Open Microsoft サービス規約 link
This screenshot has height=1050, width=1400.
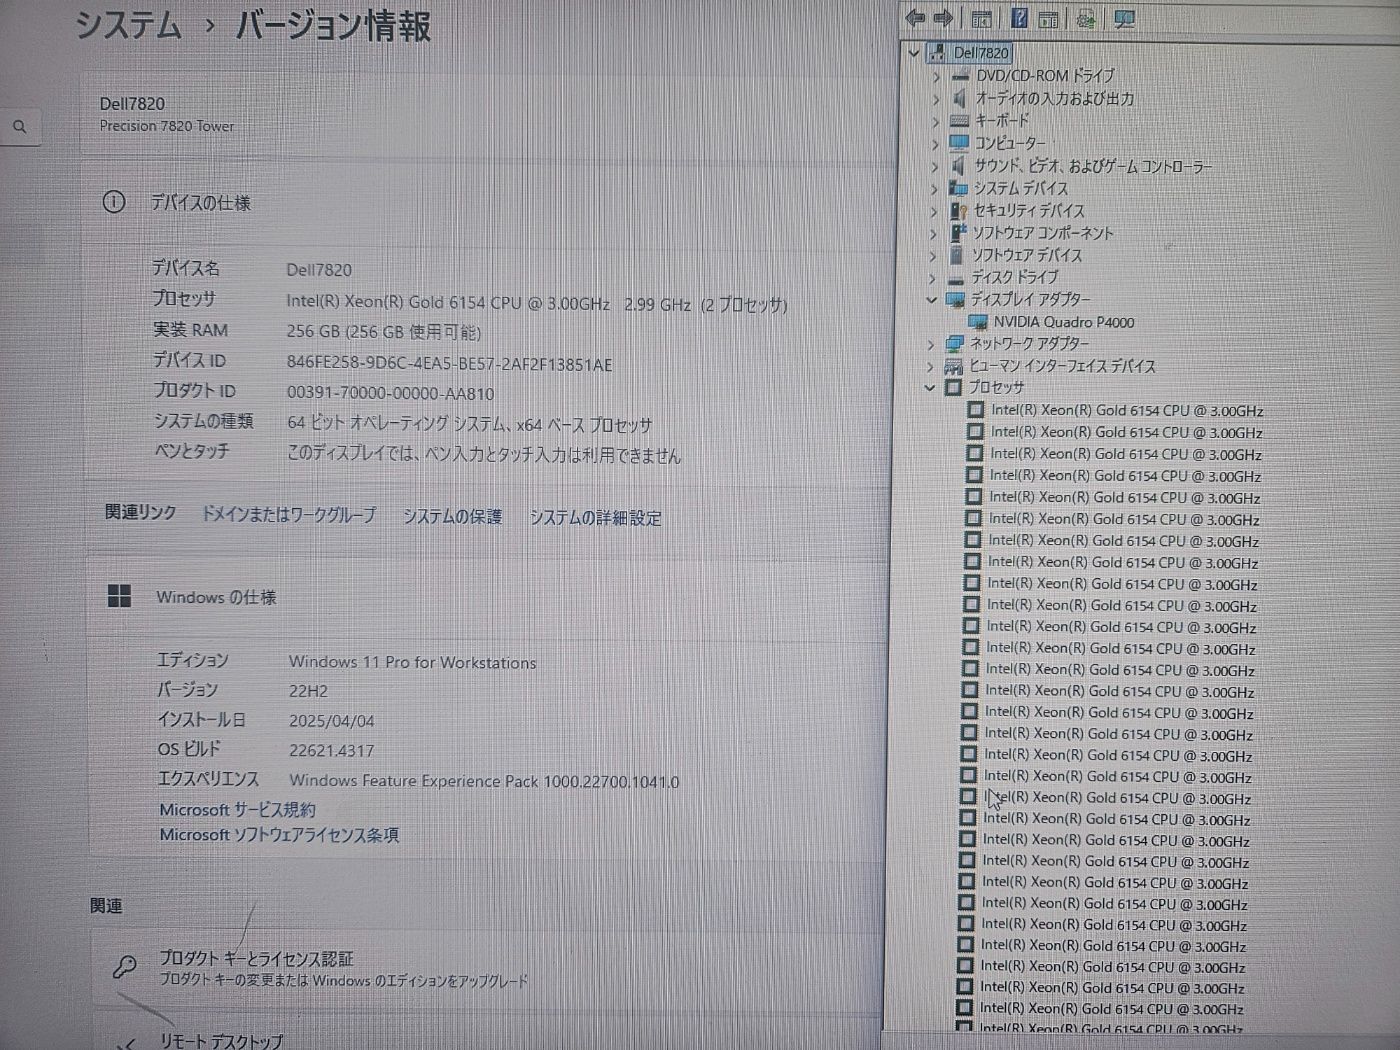[237, 809]
